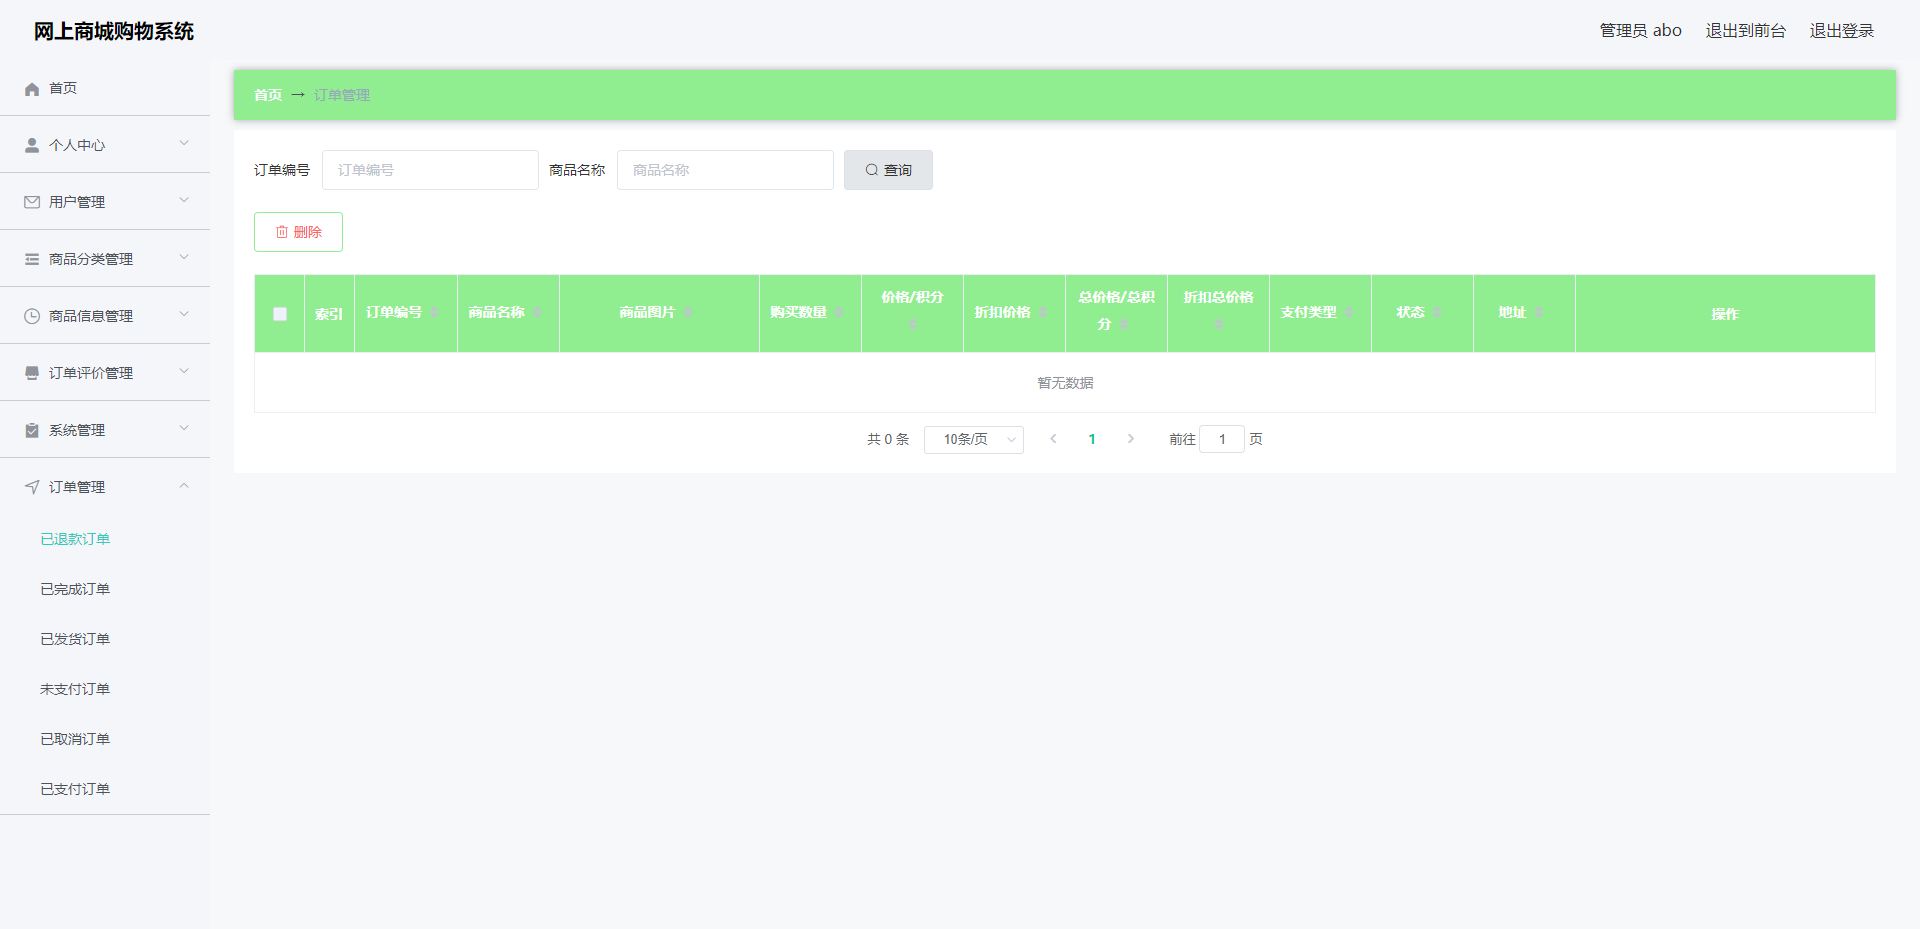Click the clipboard icon for 系统管理
The height and width of the screenshot is (929, 1920).
tap(32, 430)
